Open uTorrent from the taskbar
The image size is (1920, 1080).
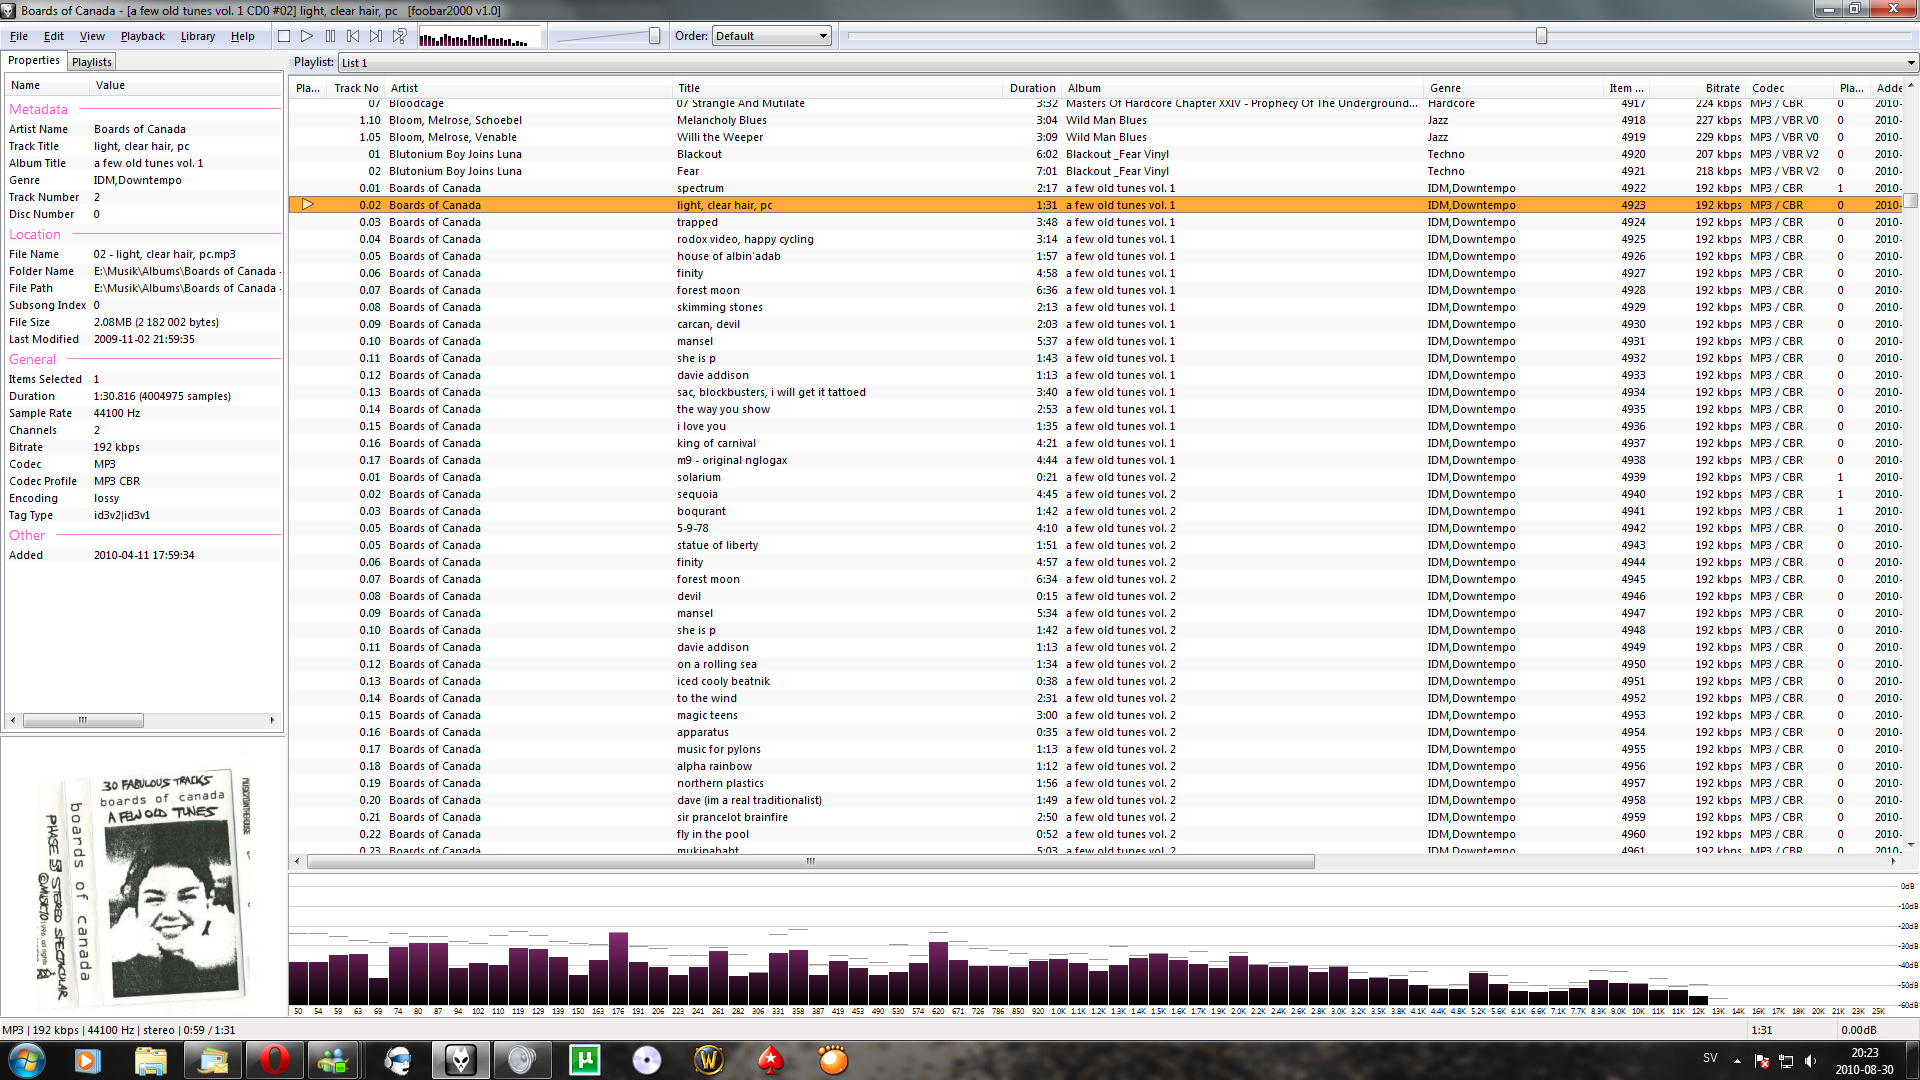[x=585, y=1060]
